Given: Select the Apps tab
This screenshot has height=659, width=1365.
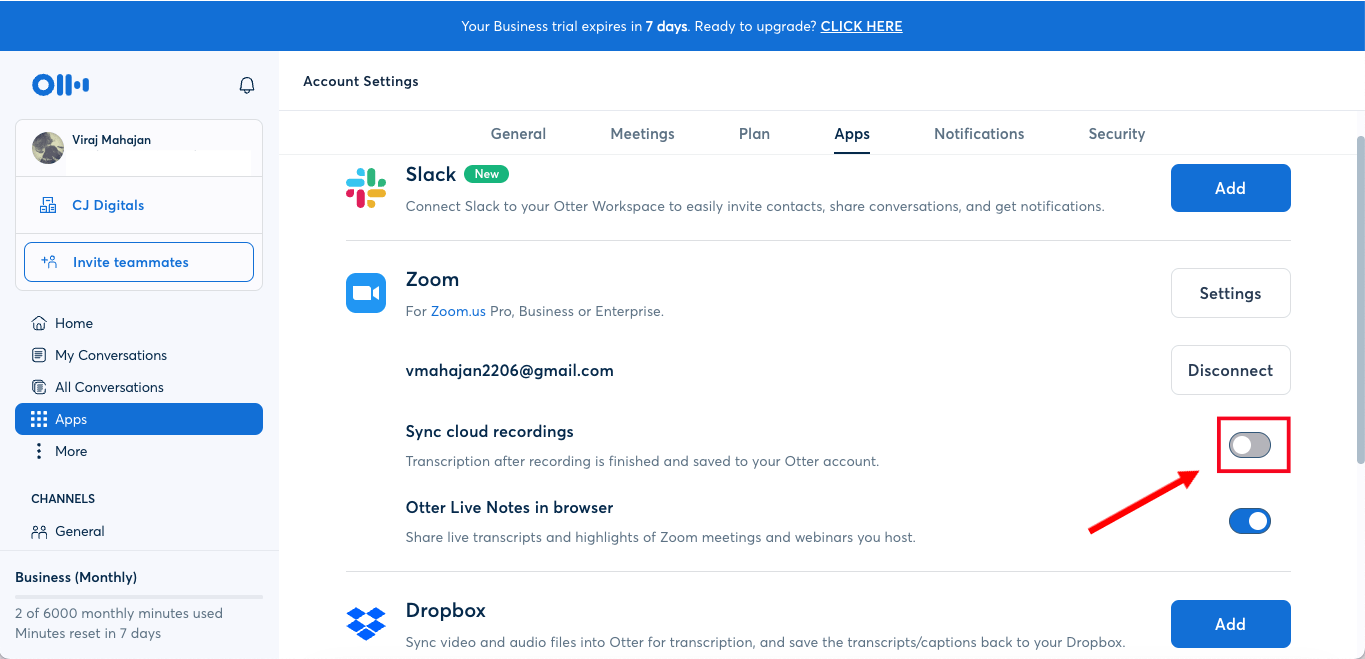Looking at the screenshot, I should (852, 134).
